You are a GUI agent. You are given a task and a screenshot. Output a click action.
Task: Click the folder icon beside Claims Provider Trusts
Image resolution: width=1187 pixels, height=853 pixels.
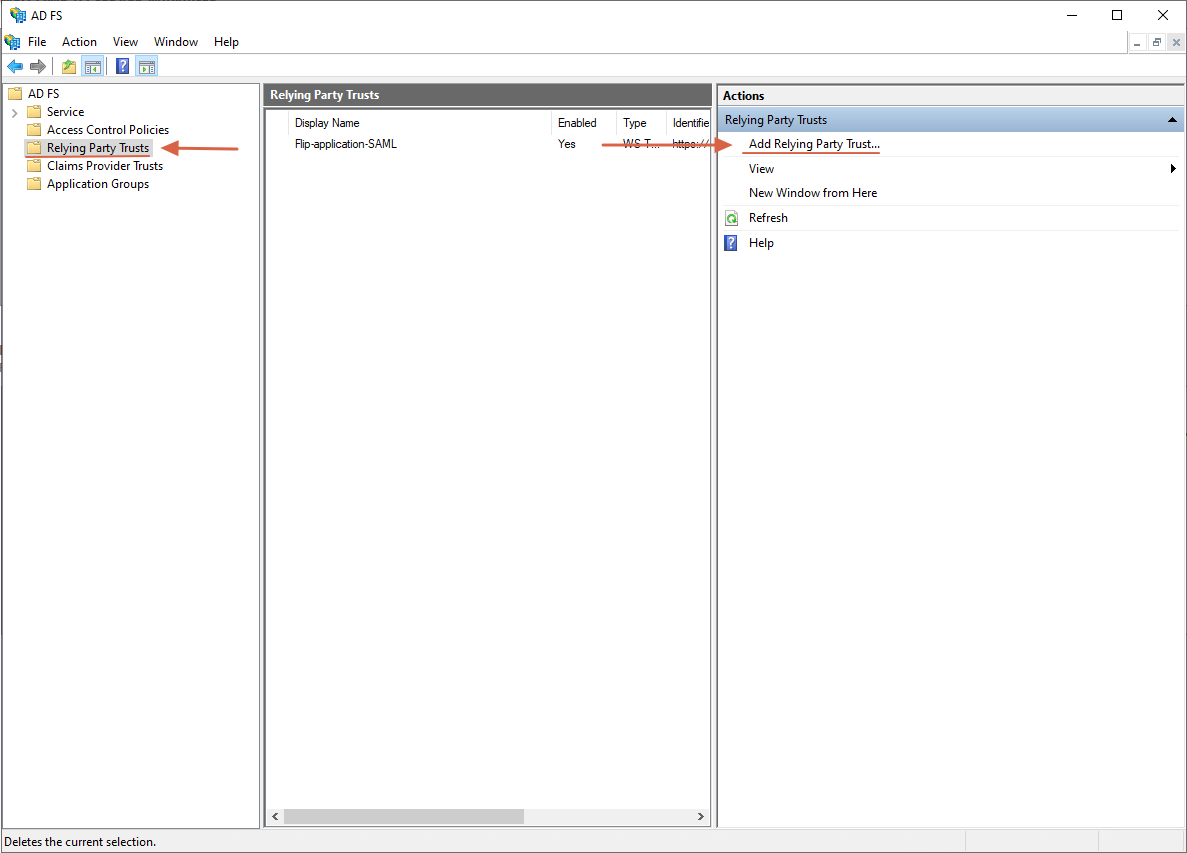coord(34,166)
